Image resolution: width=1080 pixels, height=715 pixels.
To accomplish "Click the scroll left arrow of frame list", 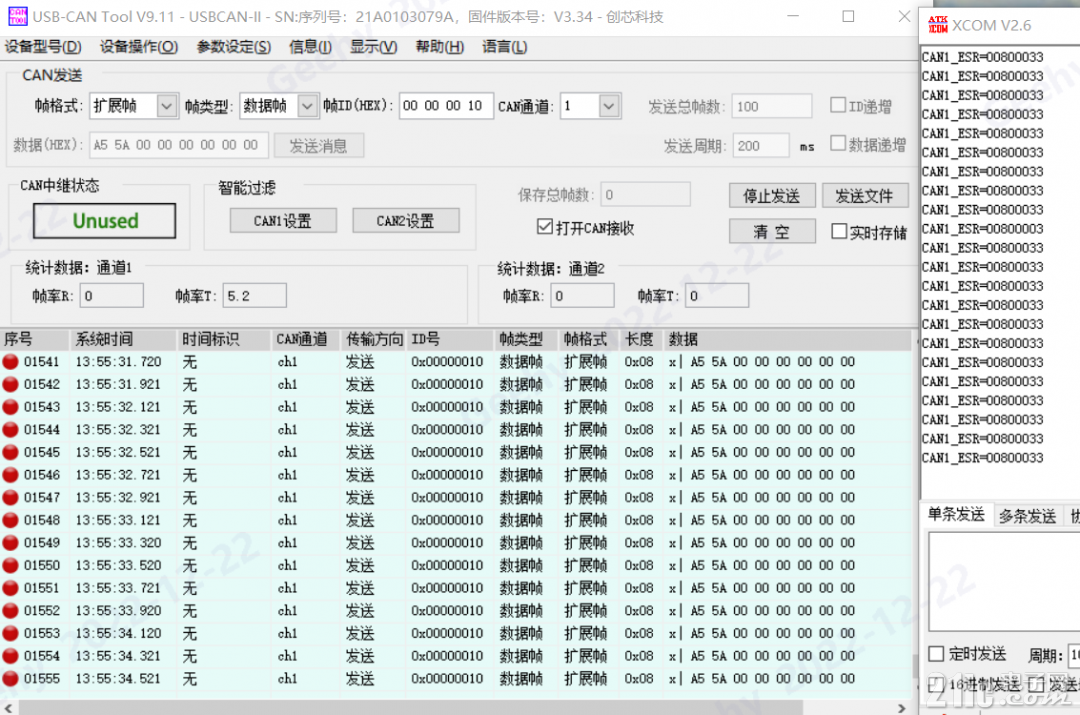I will tap(8, 707).
